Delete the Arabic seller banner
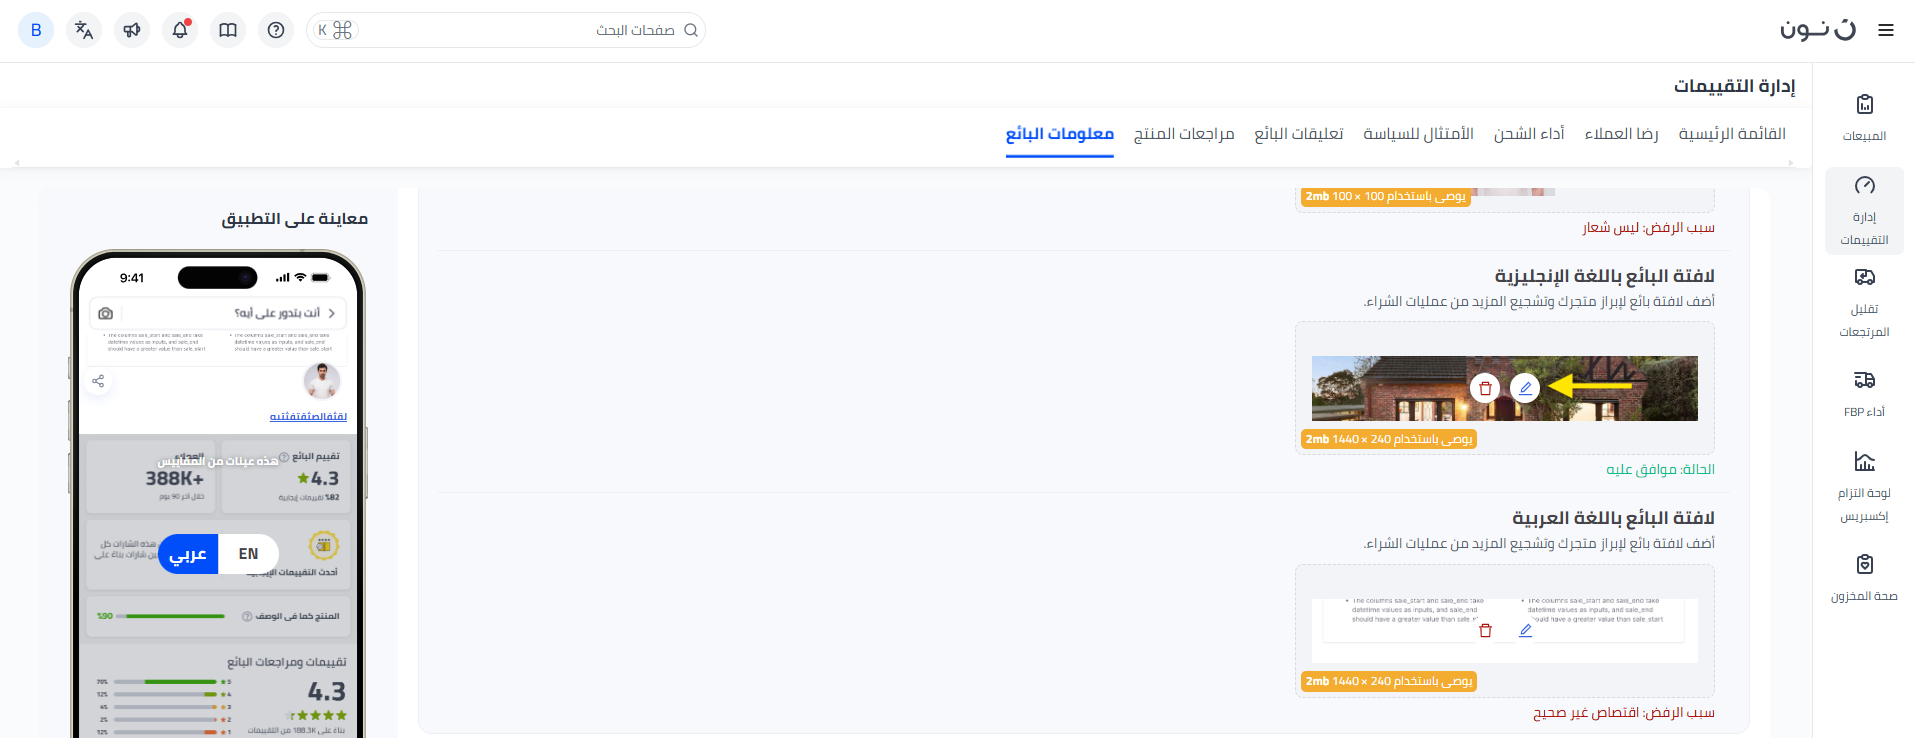This screenshot has width=1915, height=738. point(1485,631)
